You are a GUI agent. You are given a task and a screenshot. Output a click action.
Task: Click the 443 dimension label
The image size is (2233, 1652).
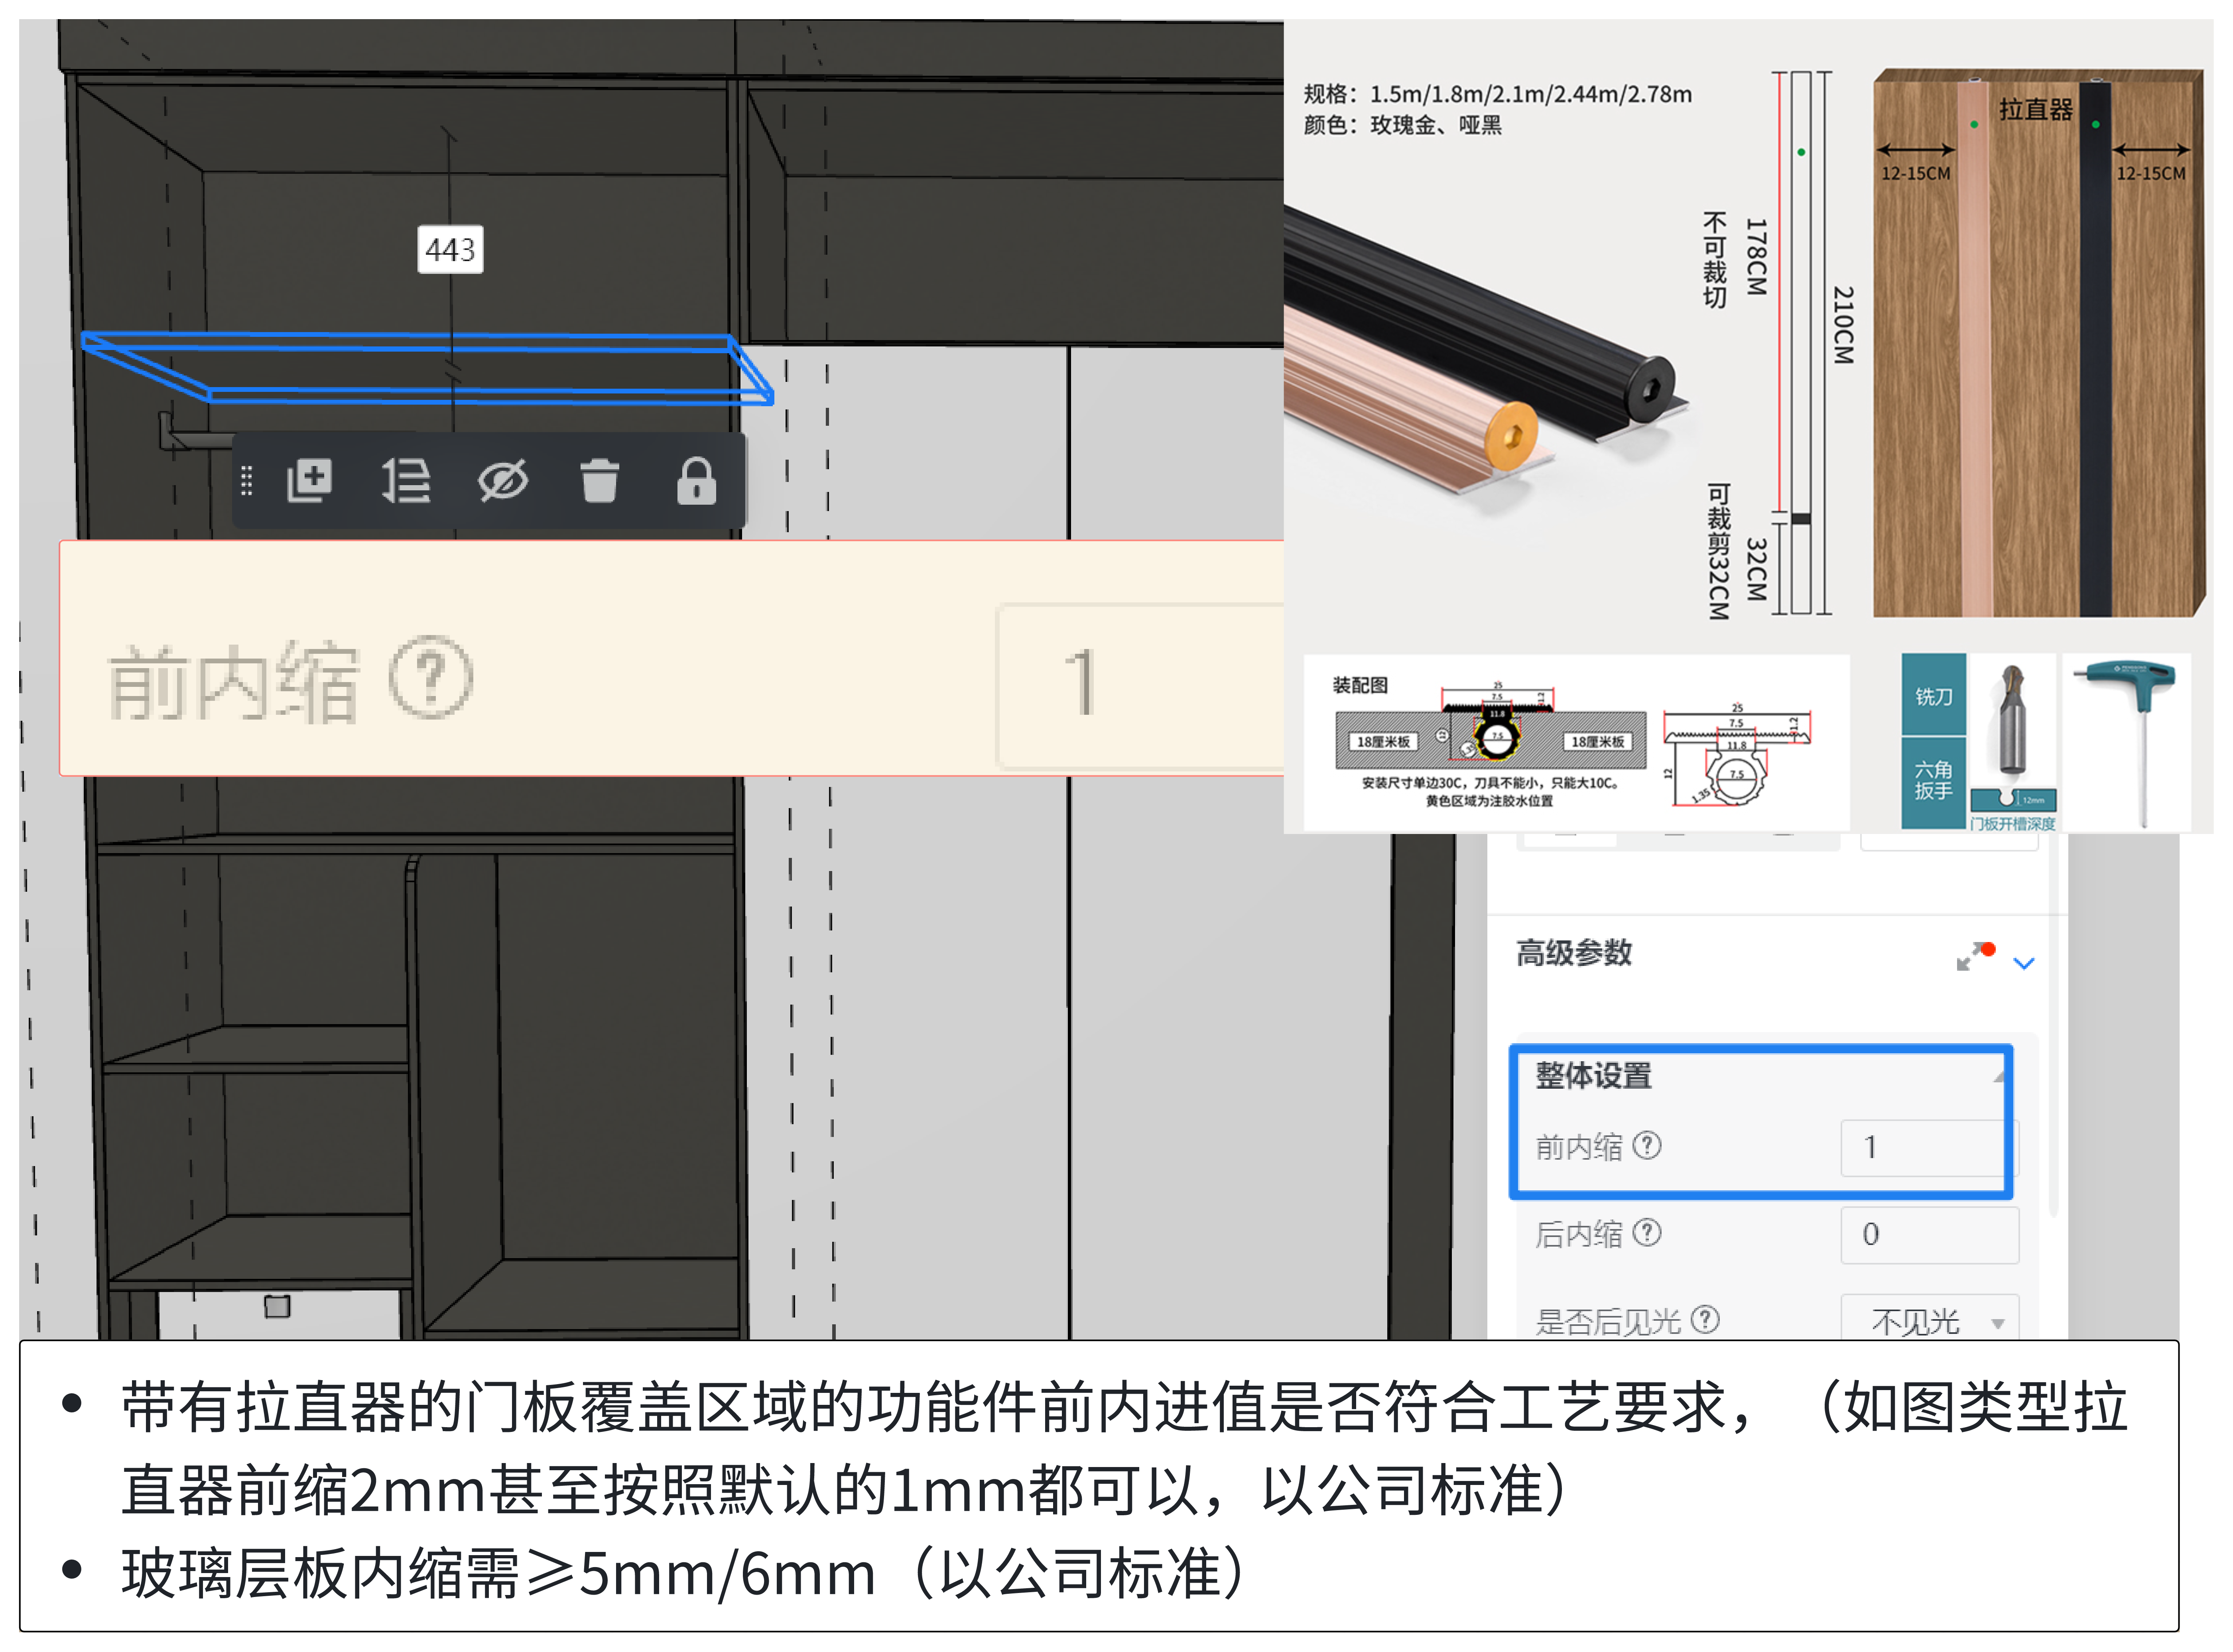[x=450, y=249]
